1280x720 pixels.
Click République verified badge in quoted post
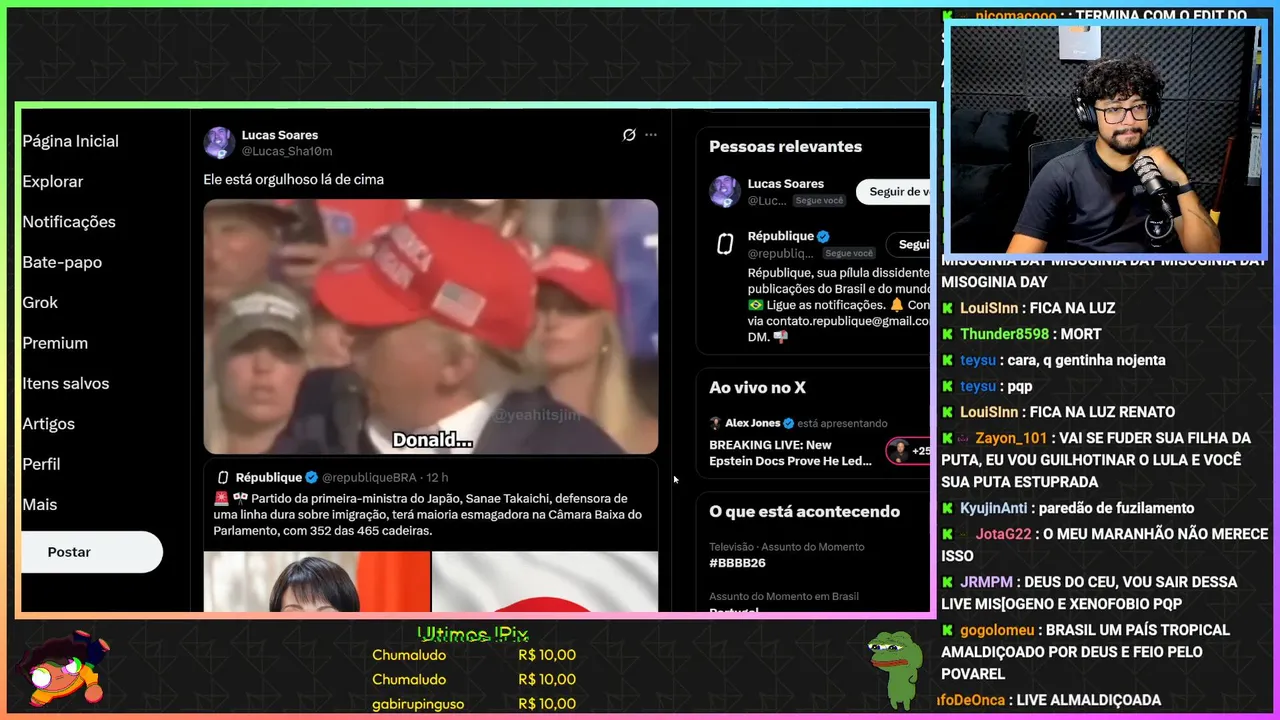(311, 478)
